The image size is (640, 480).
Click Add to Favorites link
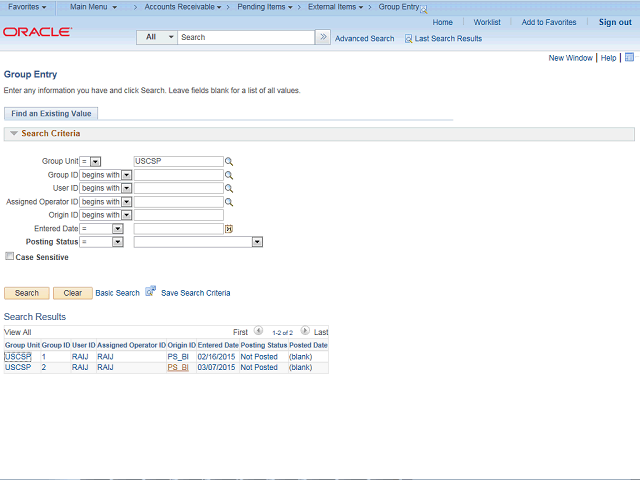click(549, 22)
